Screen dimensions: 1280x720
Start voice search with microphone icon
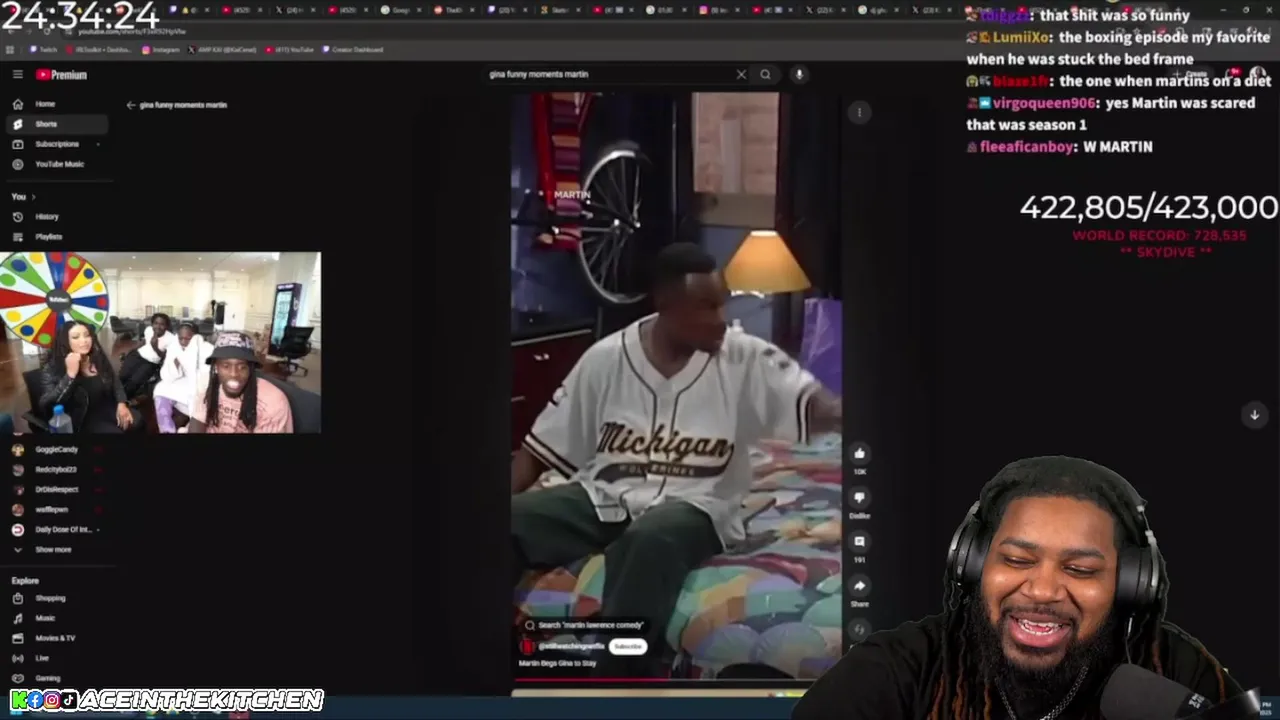pyautogui.click(x=798, y=74)
